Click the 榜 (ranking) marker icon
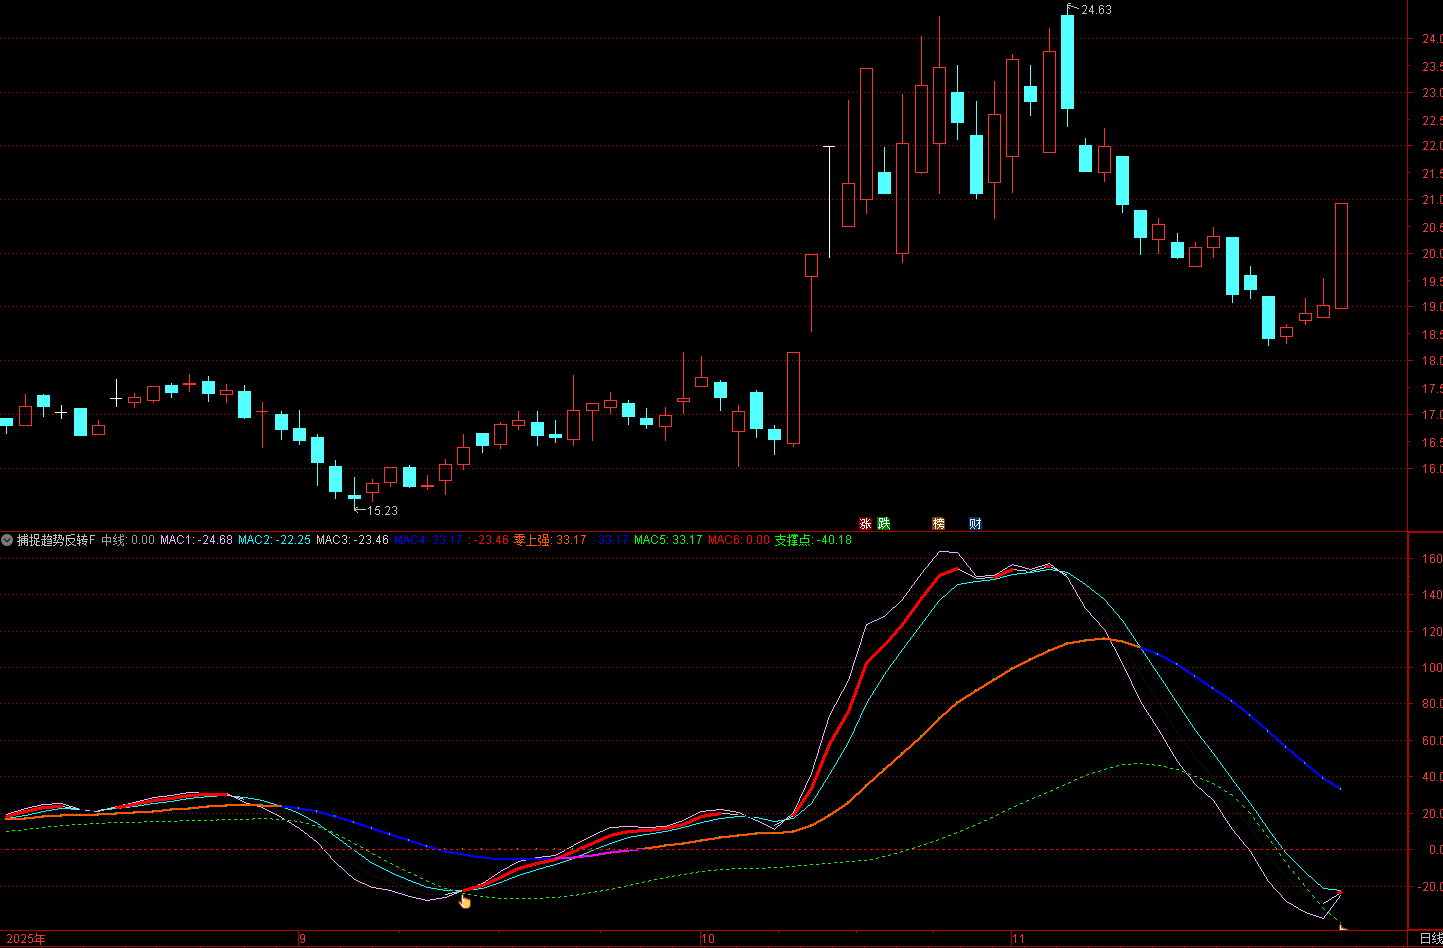 point(939,524)
